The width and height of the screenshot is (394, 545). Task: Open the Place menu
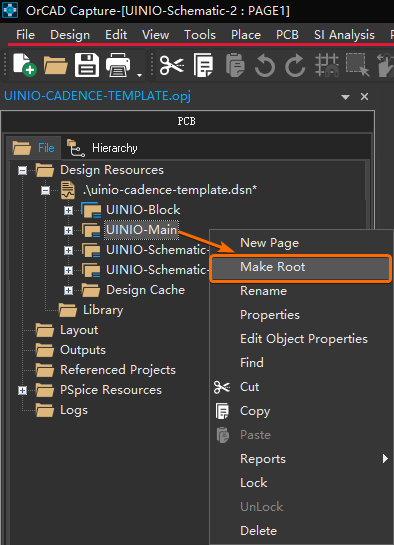pyautogui.click(x=246, y=35)
